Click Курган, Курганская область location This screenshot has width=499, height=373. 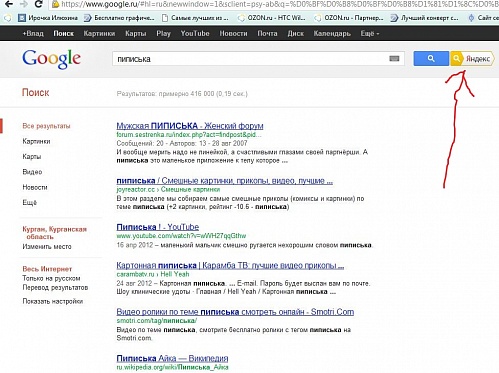point(54,233)
